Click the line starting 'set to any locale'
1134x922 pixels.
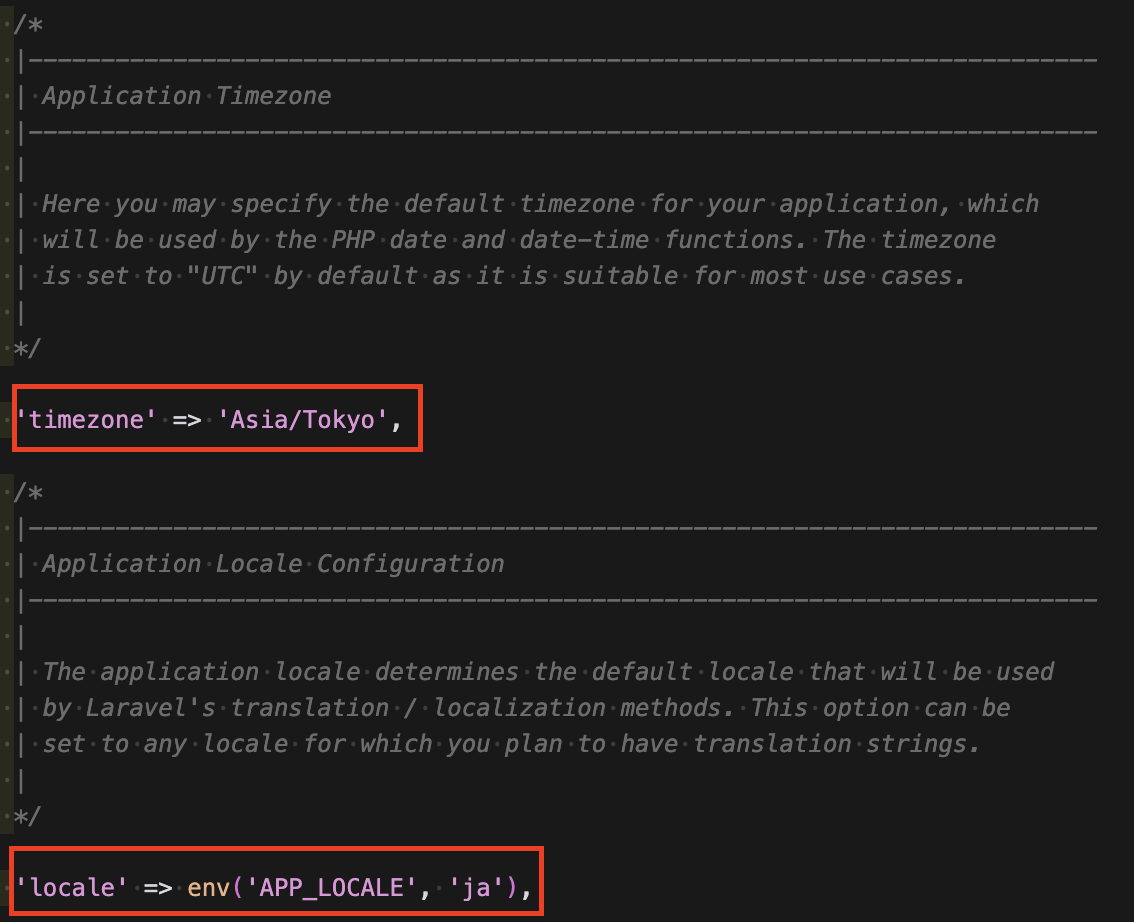pyautogui.click(x=511, y=744)
